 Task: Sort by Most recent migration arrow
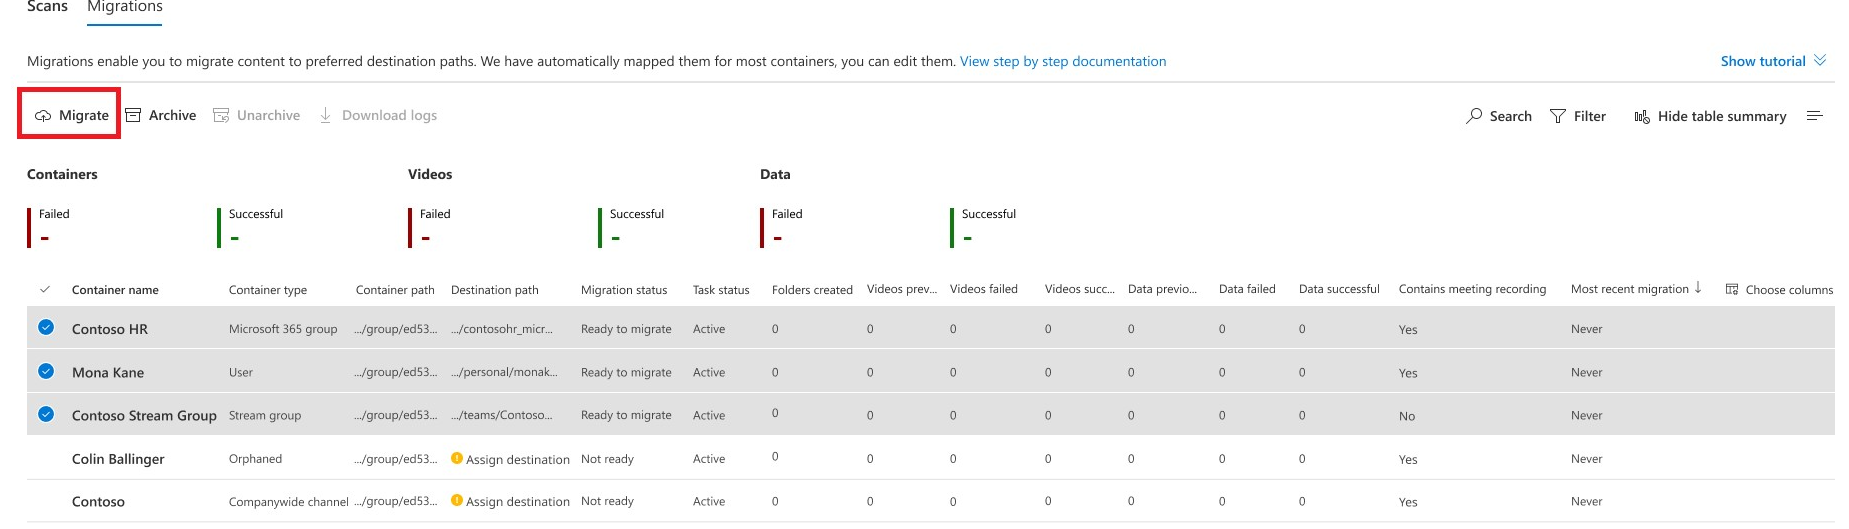[1698, 288]
